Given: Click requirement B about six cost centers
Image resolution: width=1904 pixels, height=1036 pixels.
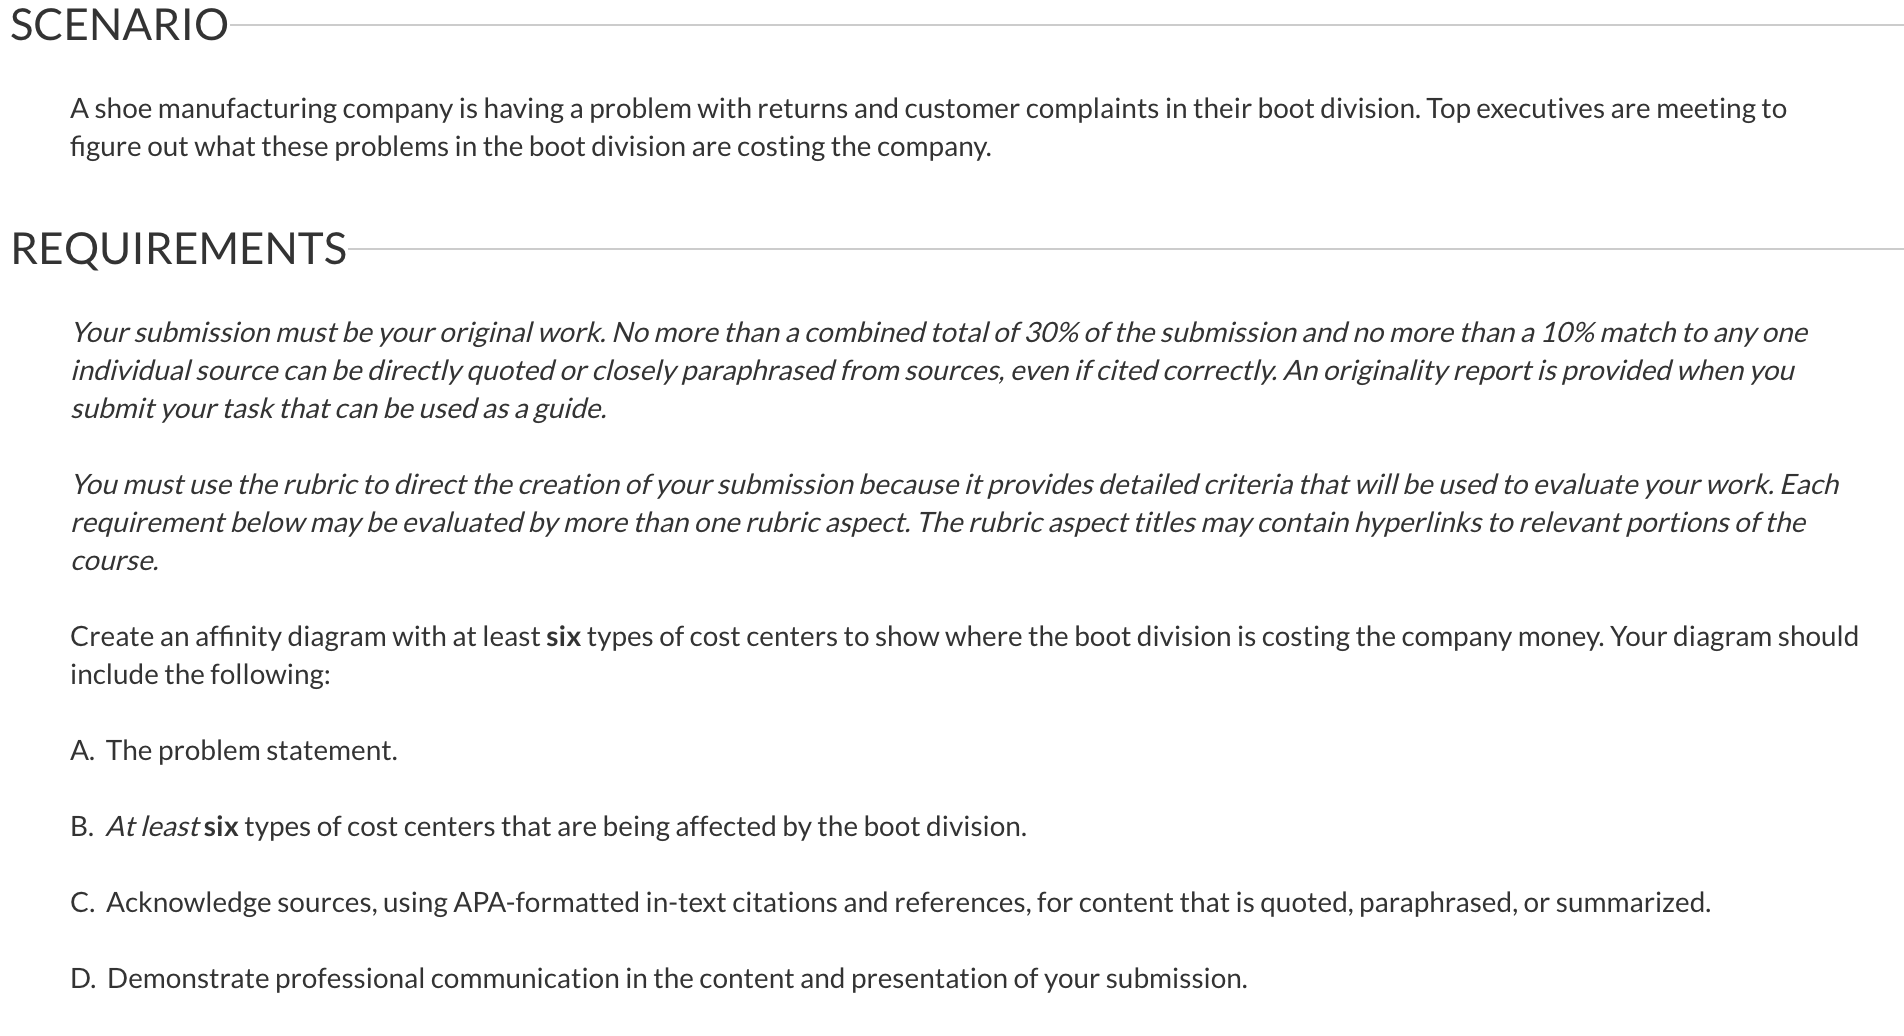Looking at the screenshot, I should [548, 826].
